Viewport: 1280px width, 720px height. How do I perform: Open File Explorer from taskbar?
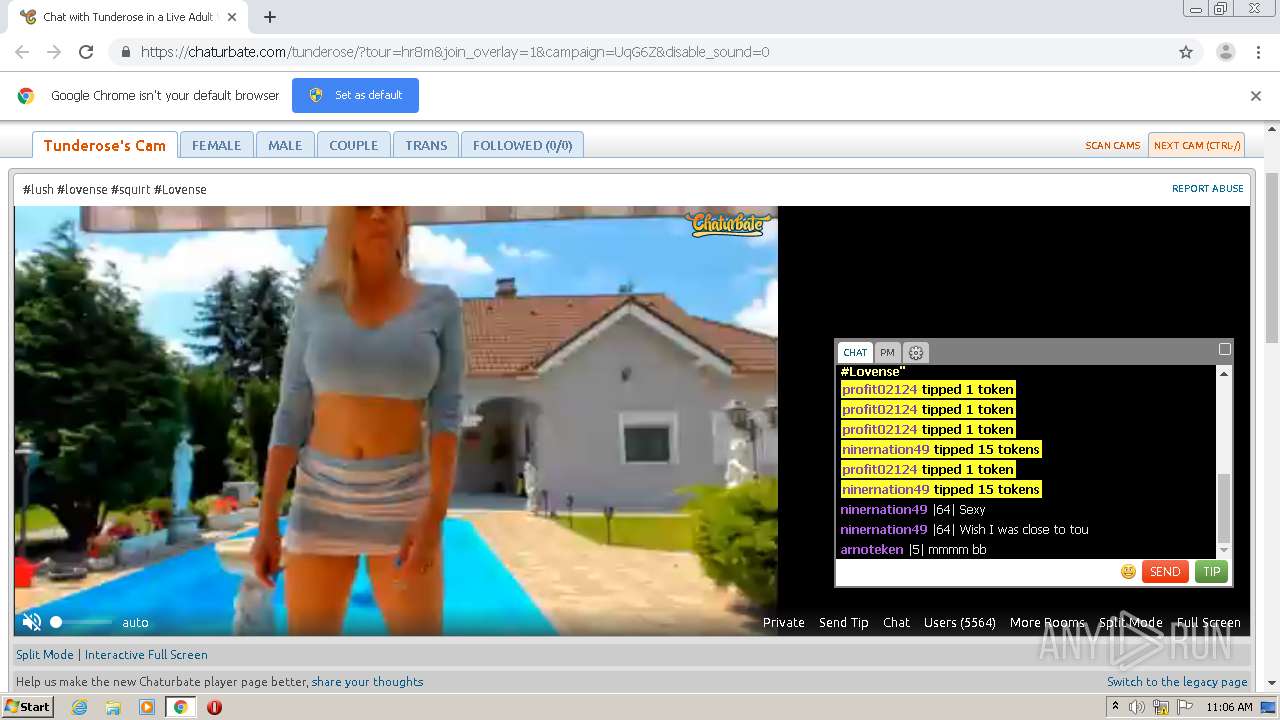113,707
